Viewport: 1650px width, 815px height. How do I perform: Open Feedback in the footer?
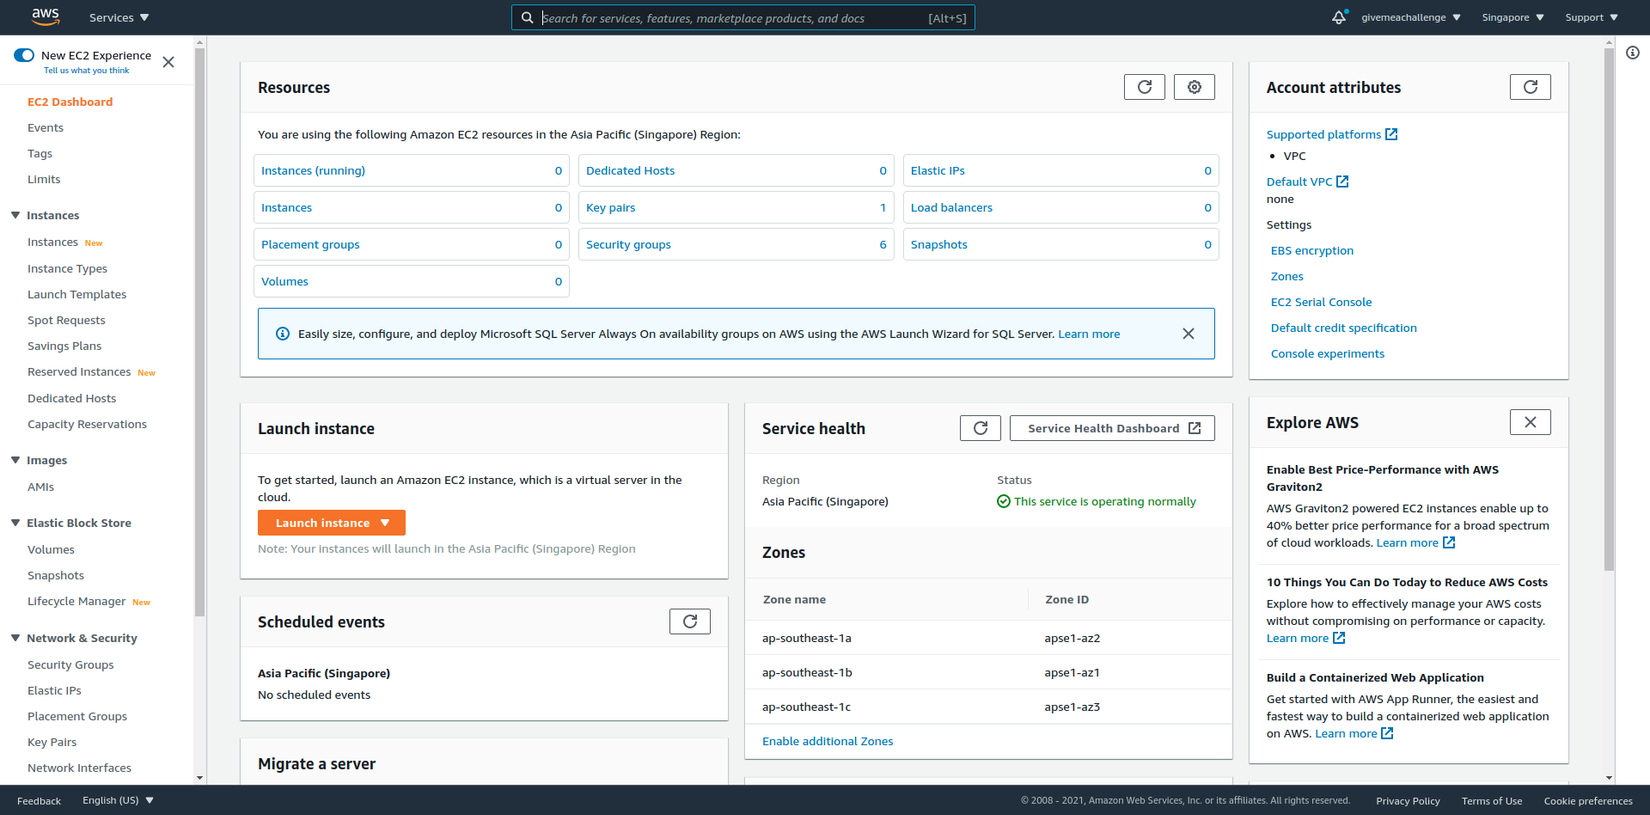coord(39,801)
